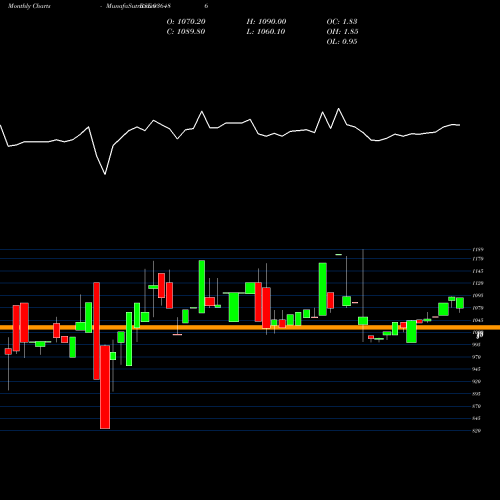The width and height of the screenshot is (500, 500).
Task: Click the orange horizontal price level line
Action: 250,328
